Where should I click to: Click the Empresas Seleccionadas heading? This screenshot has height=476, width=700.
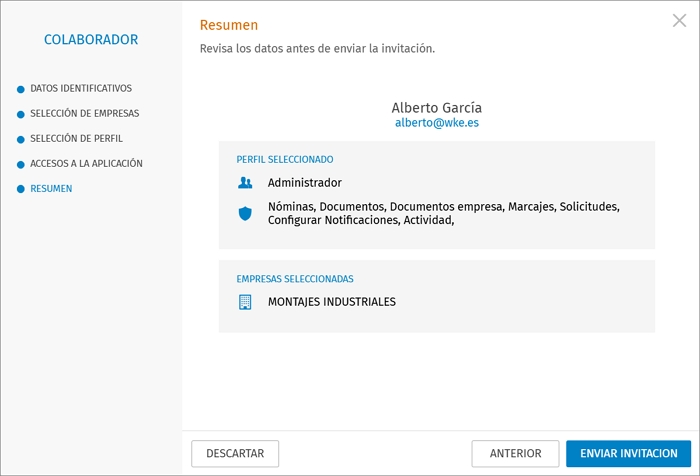point(295,279)
